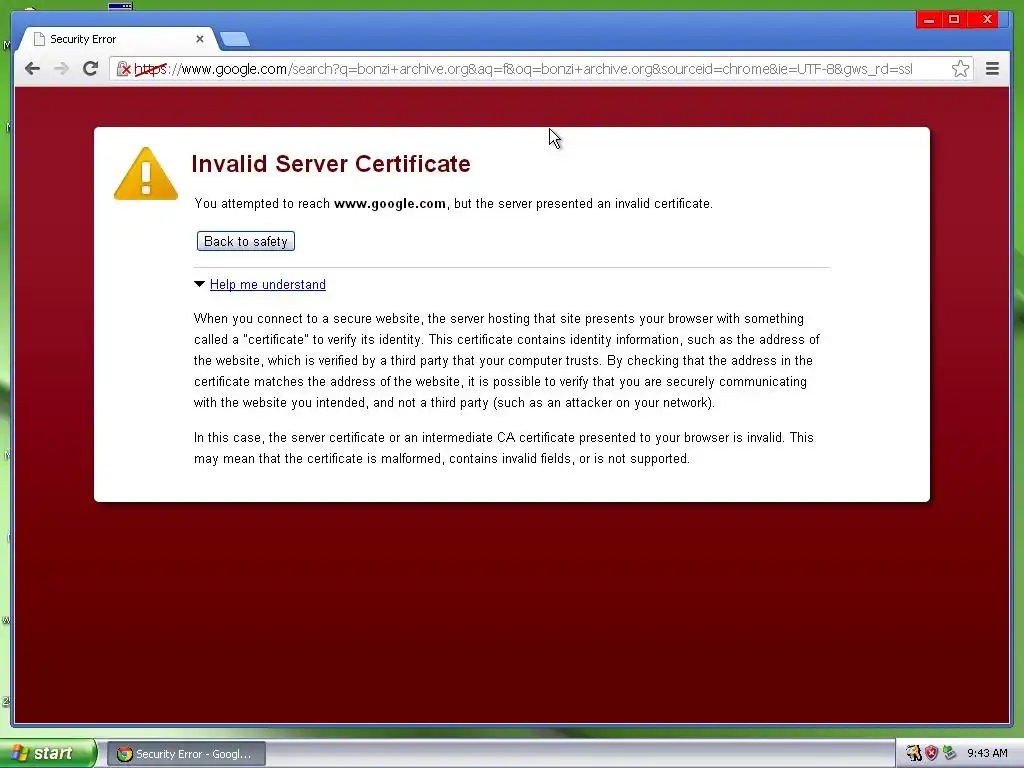The height and width of the screenshot is (768, 1024).
Task: Click the forward navigation arrow
Action: coord(61,69)
